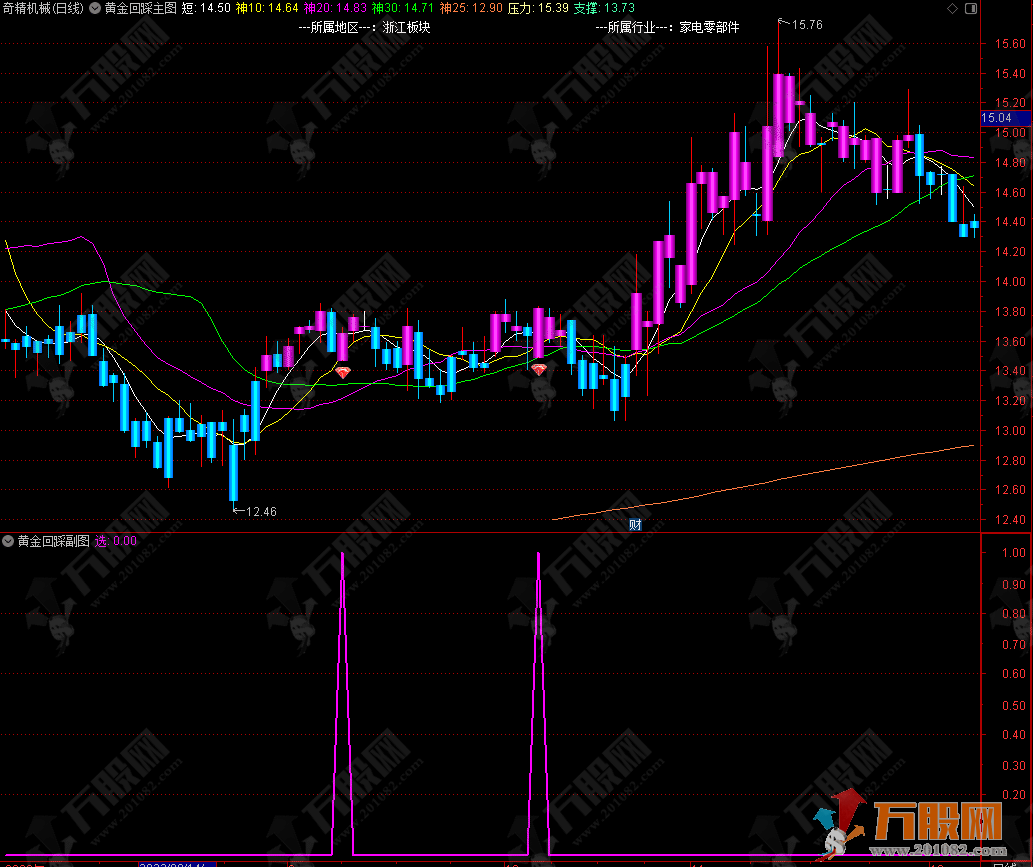The height and width of the screenshot is (867, 1033).
Task: Click the 短: 14.50 line value
Action: click(x=206, y=9)
